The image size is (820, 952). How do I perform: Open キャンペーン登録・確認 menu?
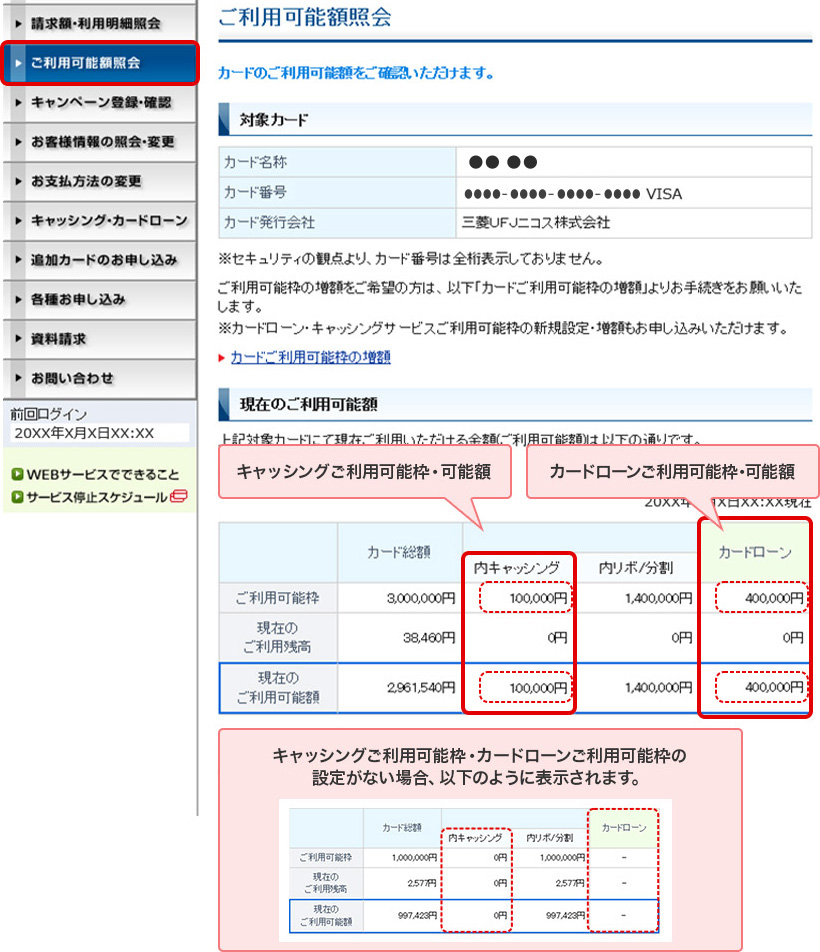100,102
